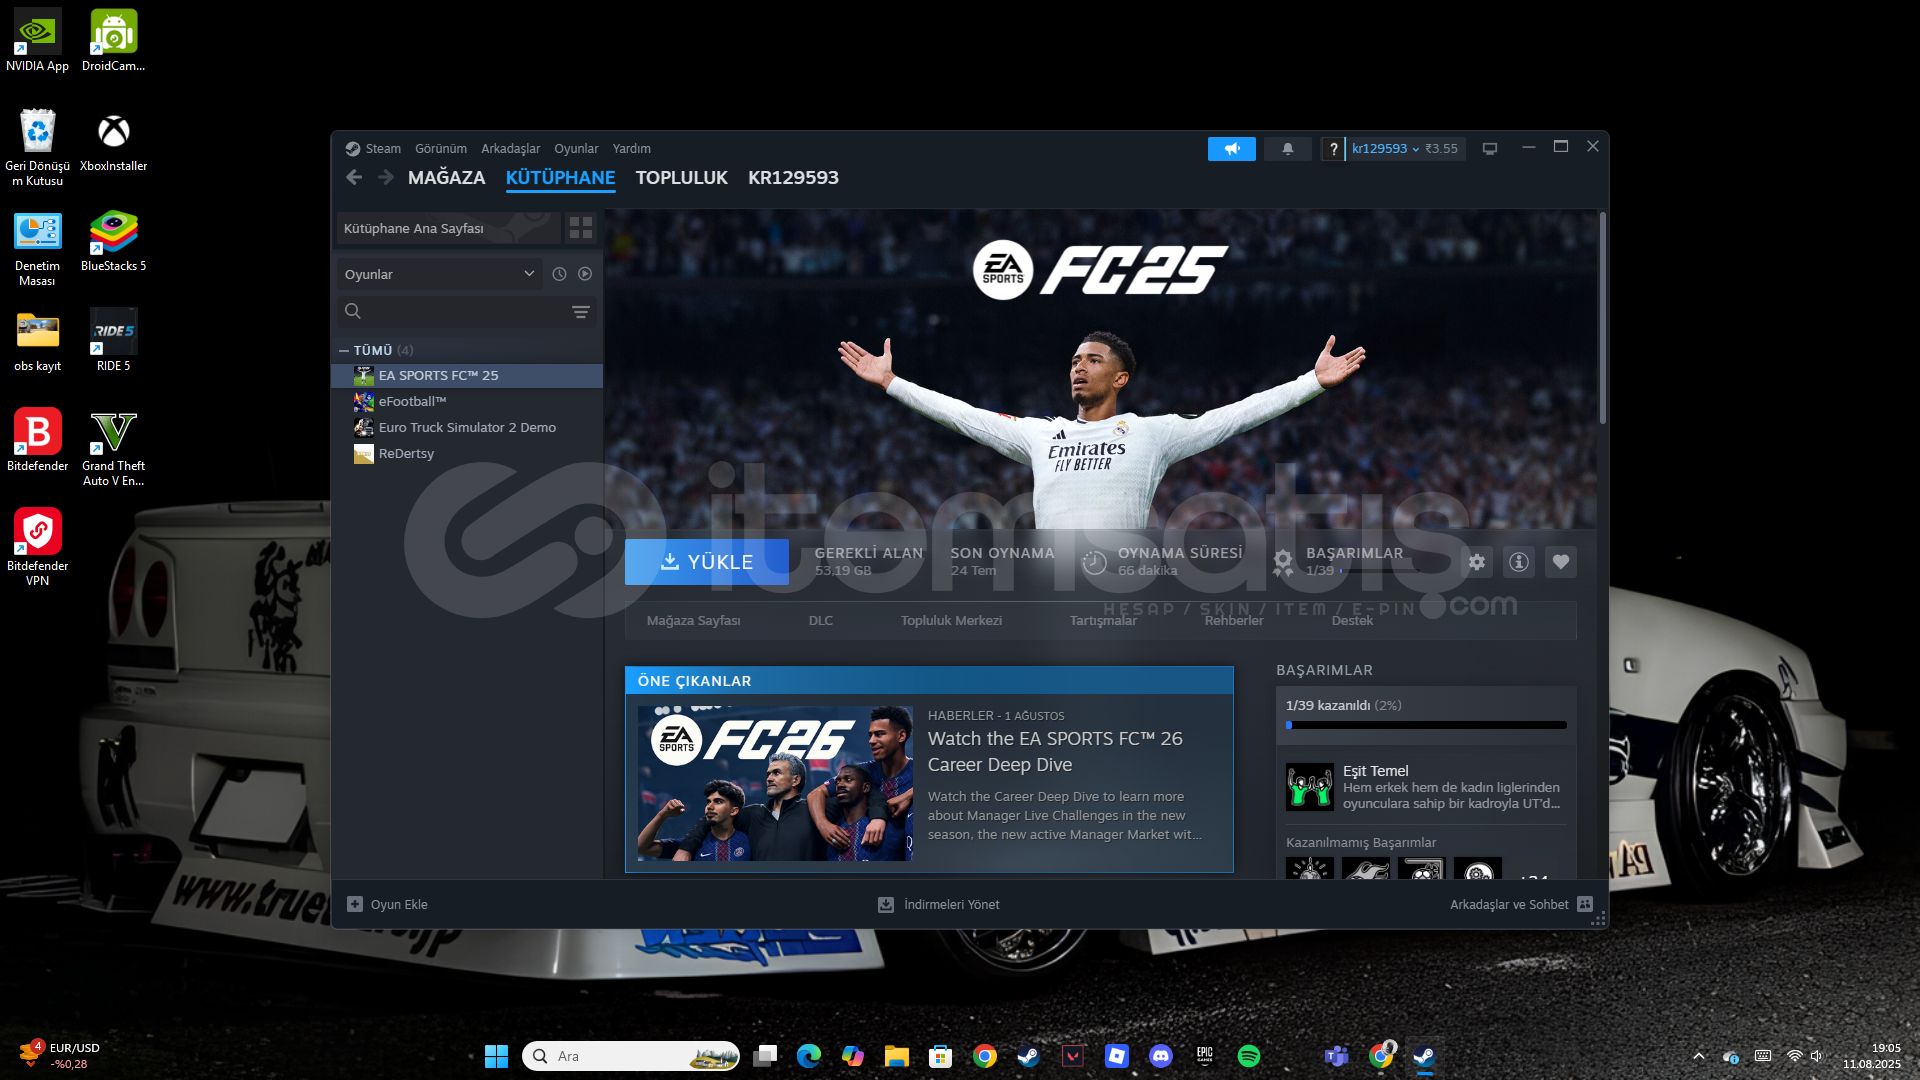
Task: Click the Steam library vertical scrollbar
Action: tap(1602, 318)
